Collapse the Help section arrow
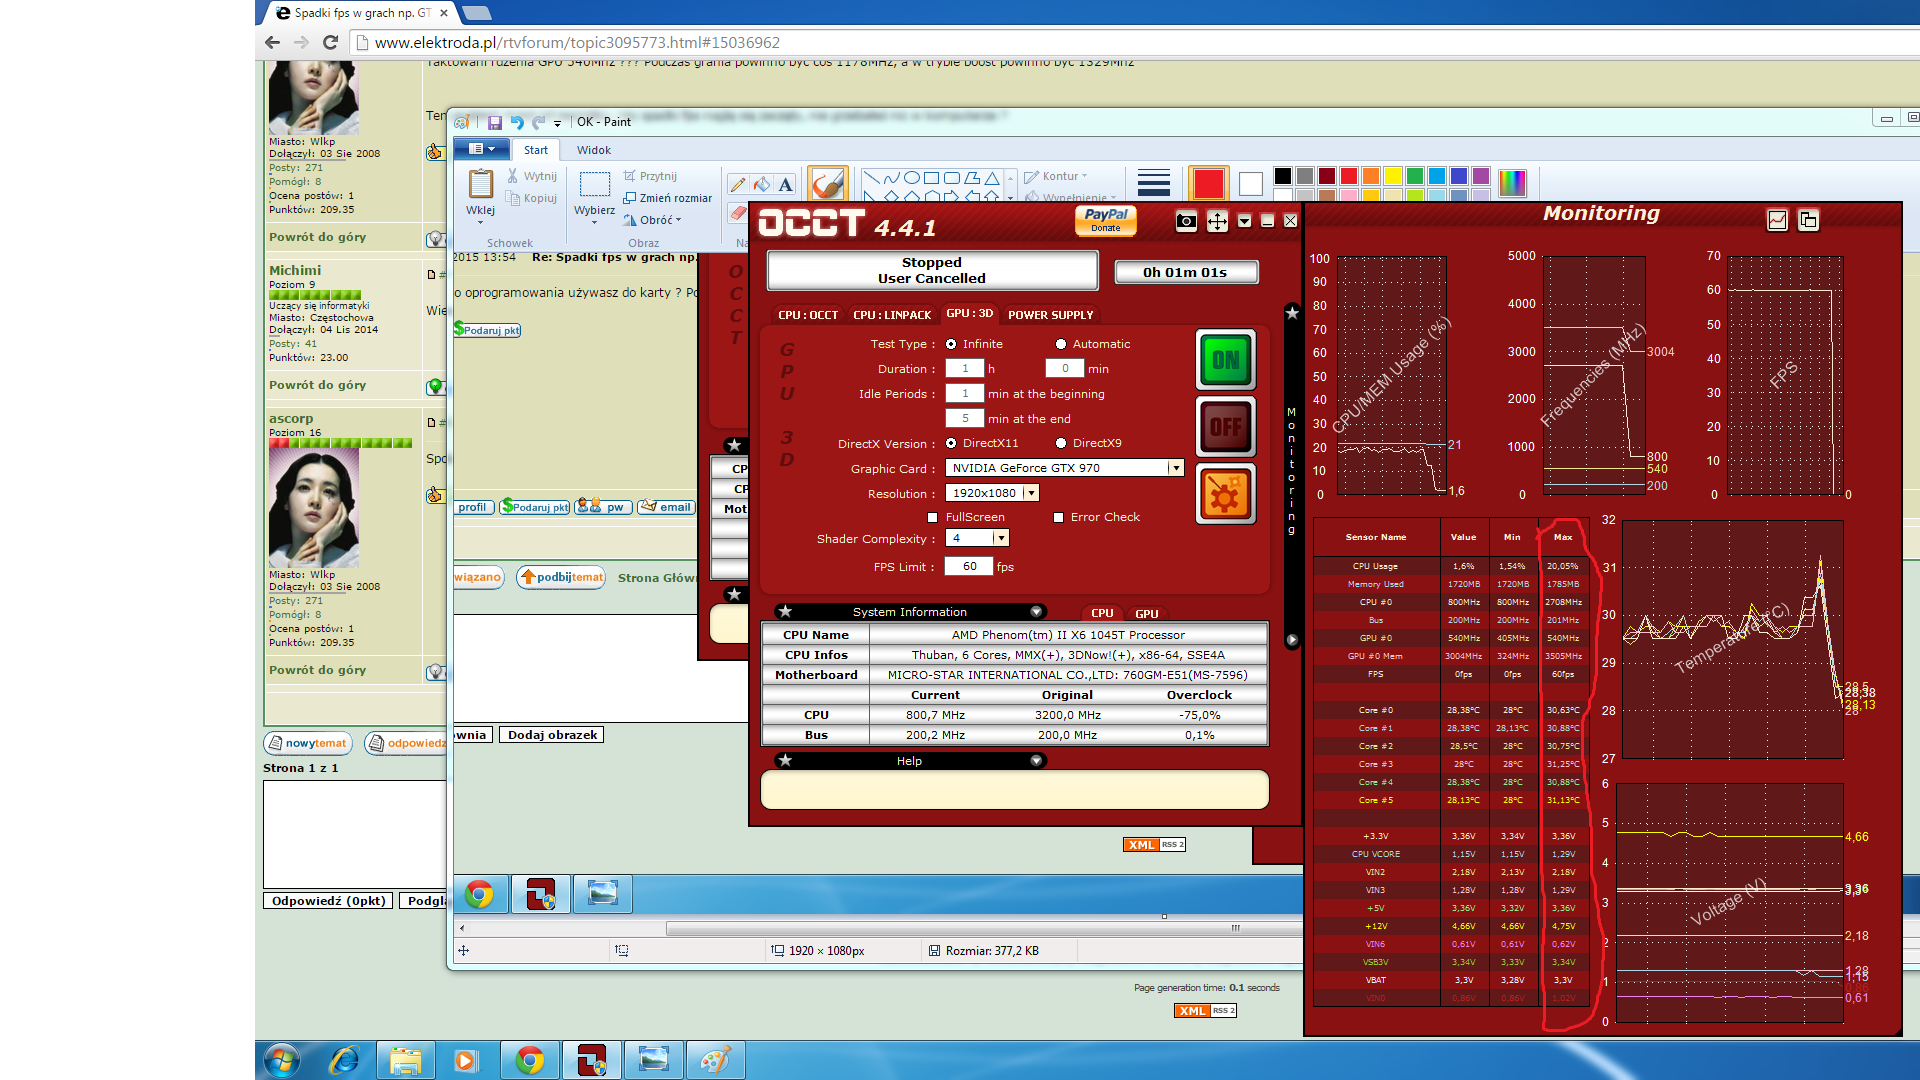The width and height of the screenshot is (1920, 1080). point(1036,760)
